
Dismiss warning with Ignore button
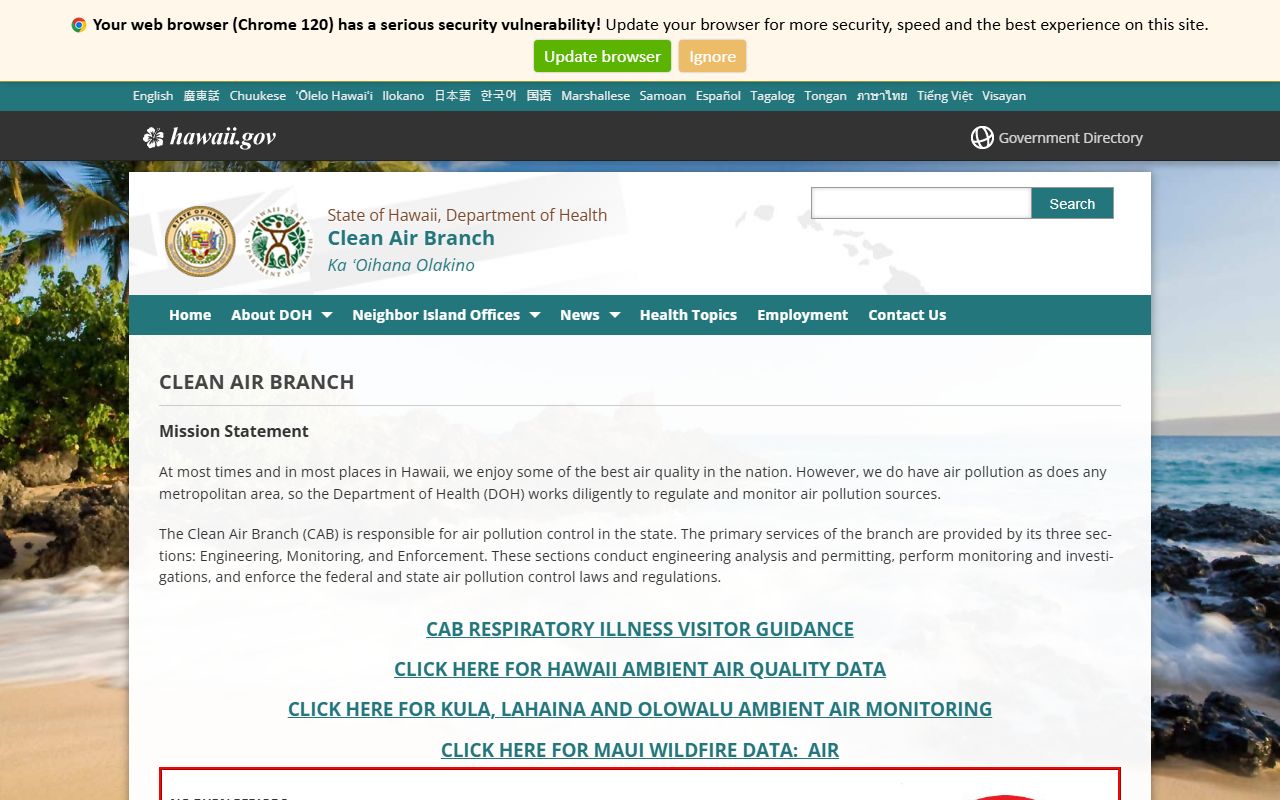tap(712, 56)
